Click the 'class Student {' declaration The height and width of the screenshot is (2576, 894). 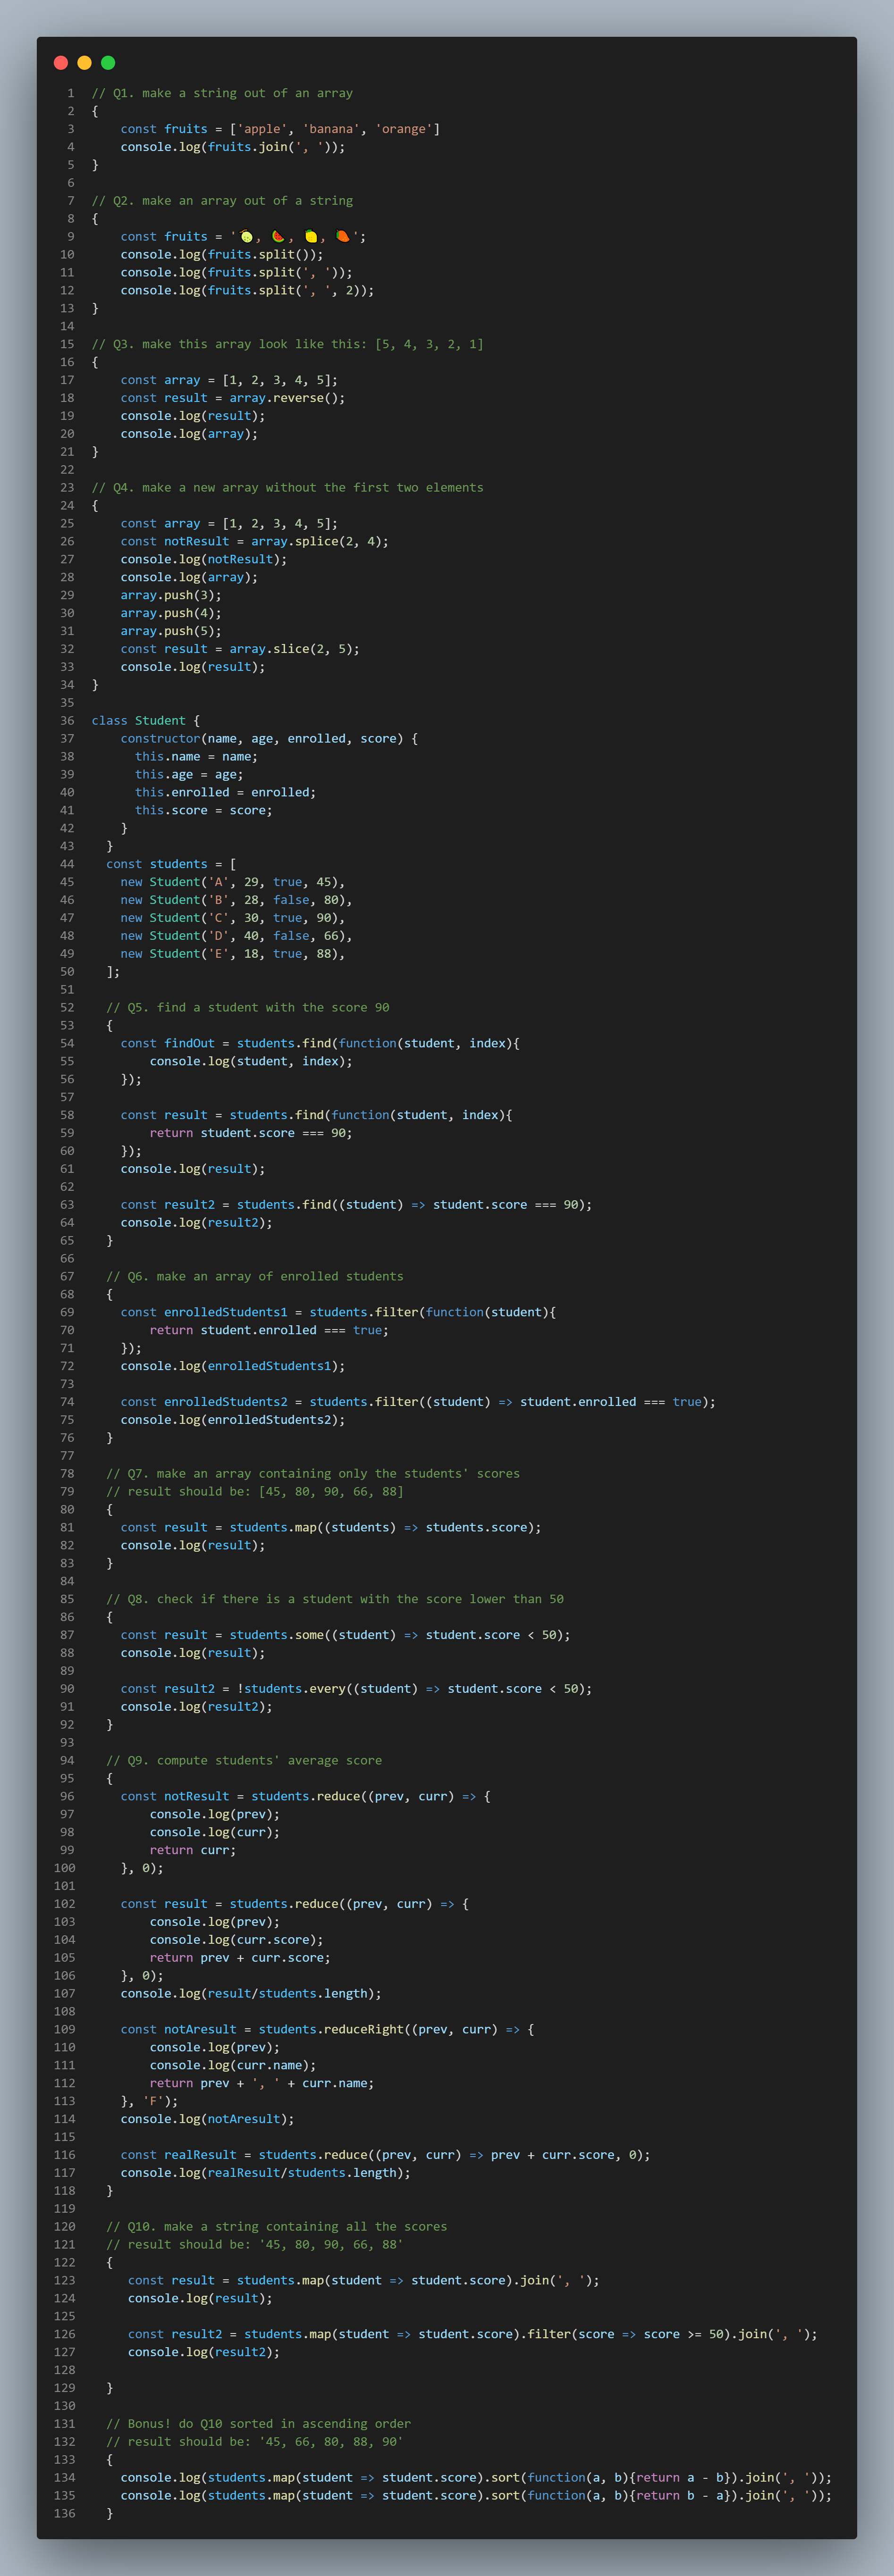146,721
